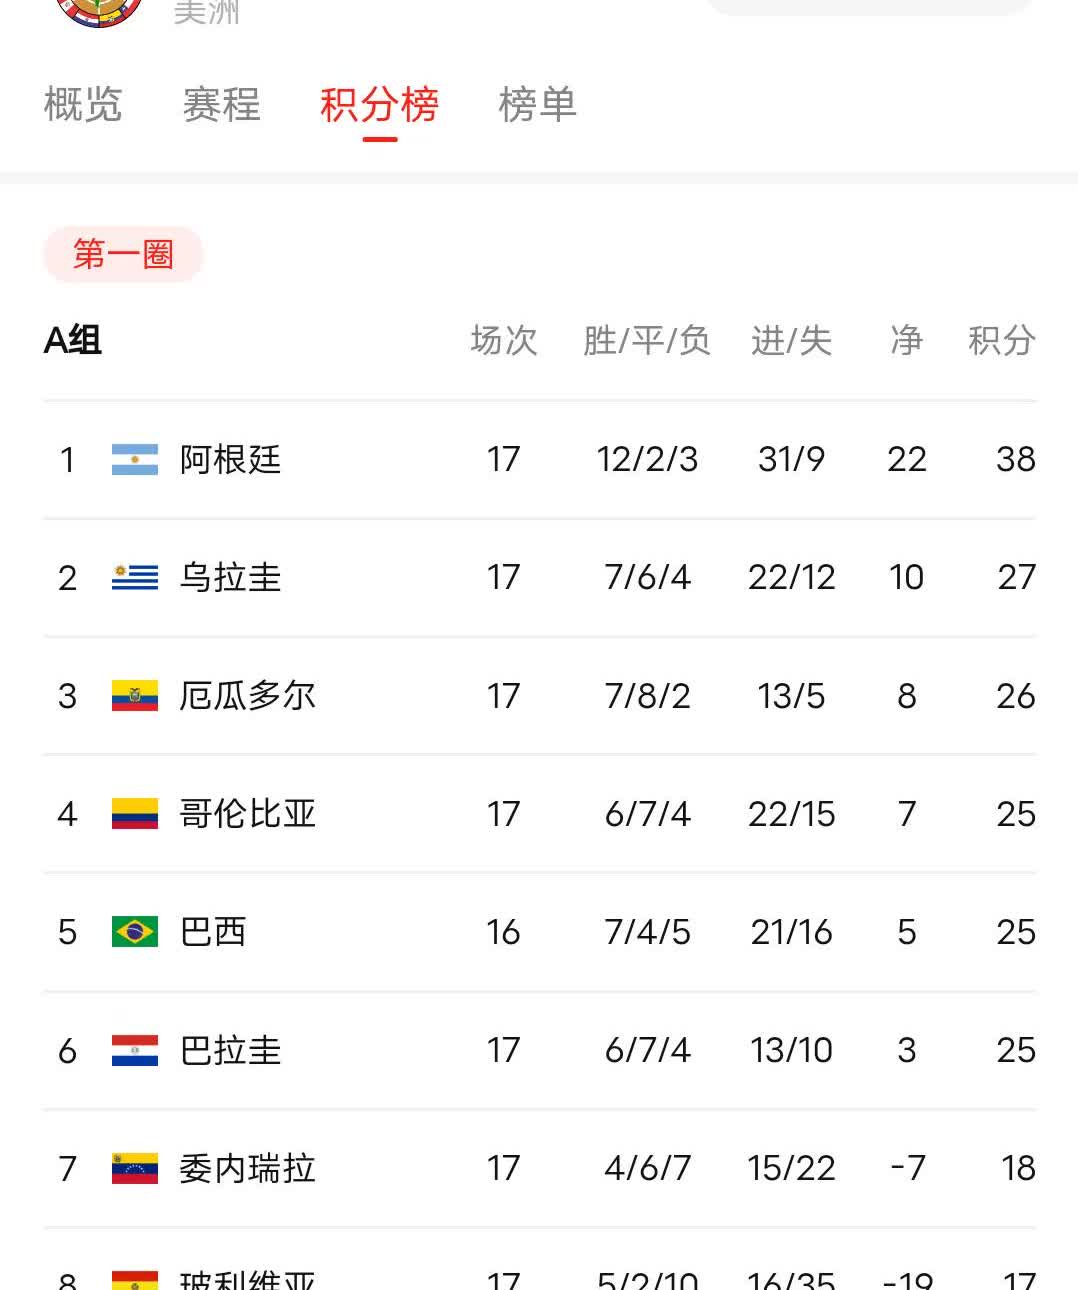Click the Argentina flag icon
This screenshot has width=1078, height=1290.
point(135,459)
